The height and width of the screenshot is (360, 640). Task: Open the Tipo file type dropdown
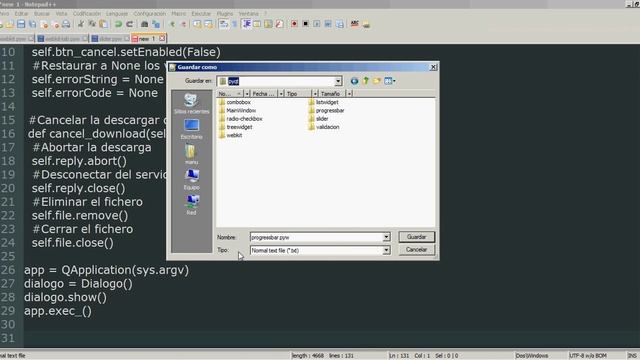click(x=386, y=250)
